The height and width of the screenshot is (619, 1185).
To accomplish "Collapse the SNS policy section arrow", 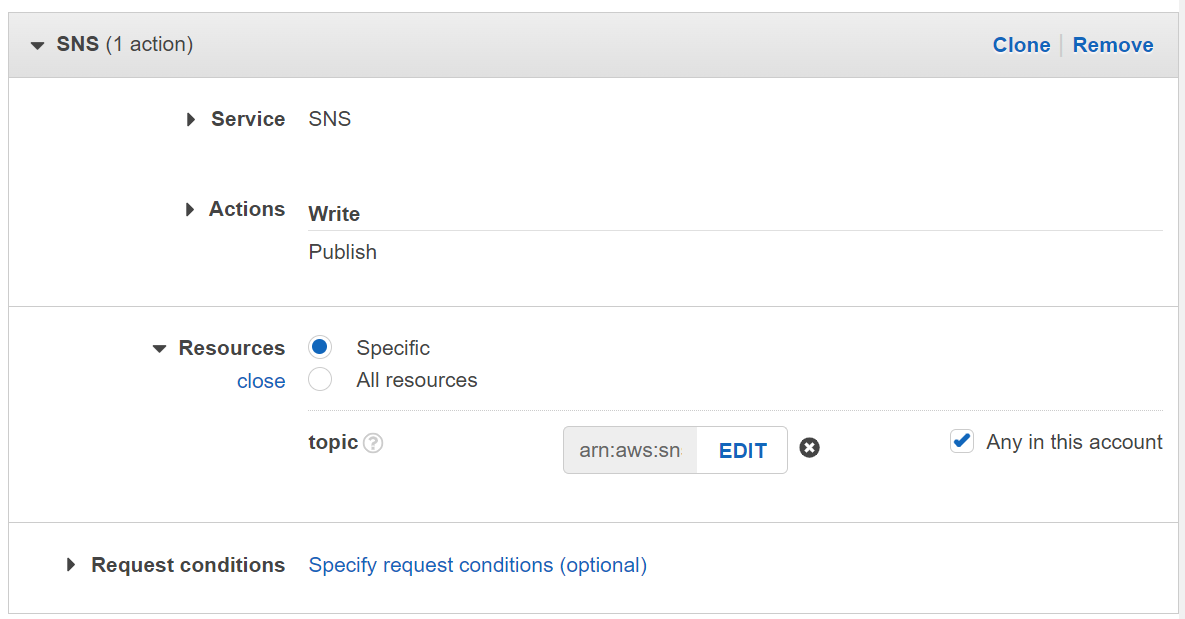I will [38, 45].
